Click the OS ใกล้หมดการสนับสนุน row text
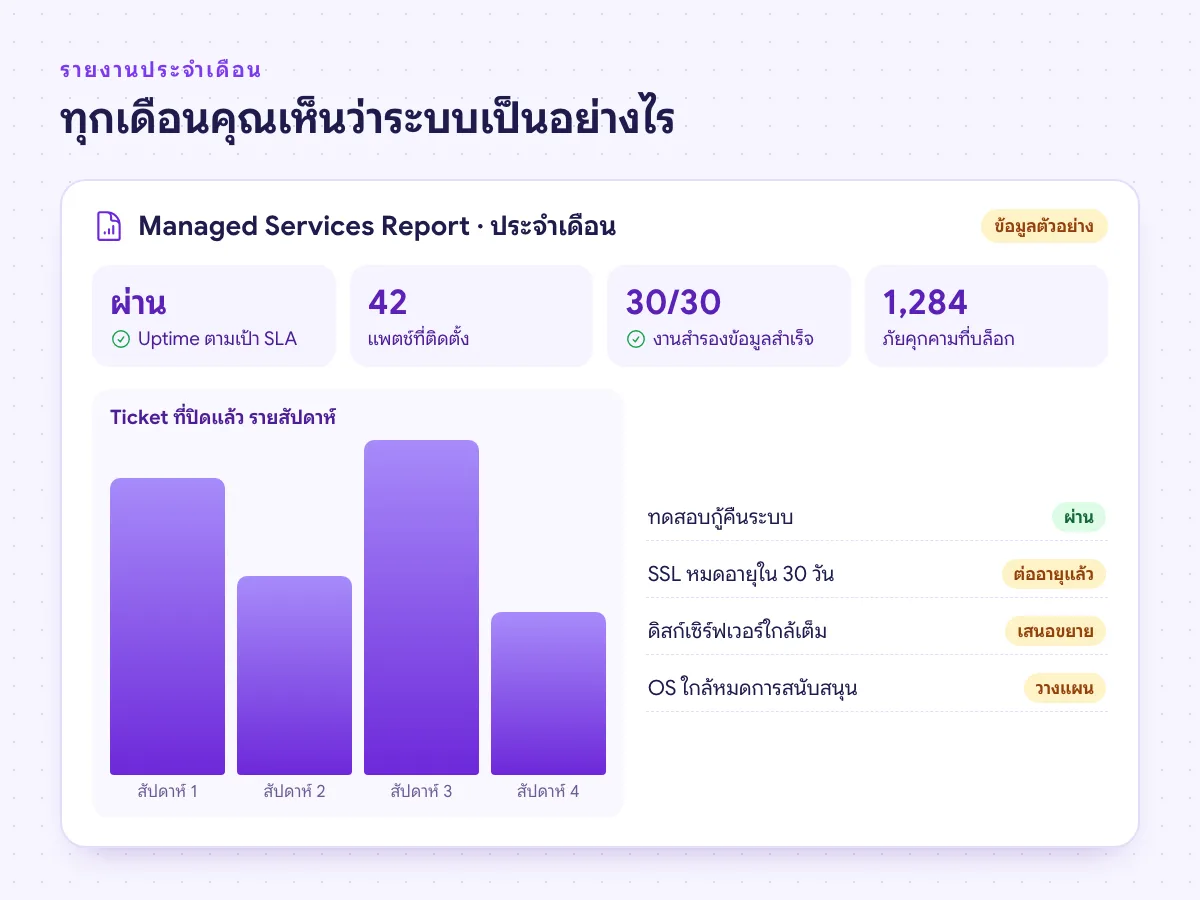1200x900 pixels. pyautogui.click(x=752, y=689)
